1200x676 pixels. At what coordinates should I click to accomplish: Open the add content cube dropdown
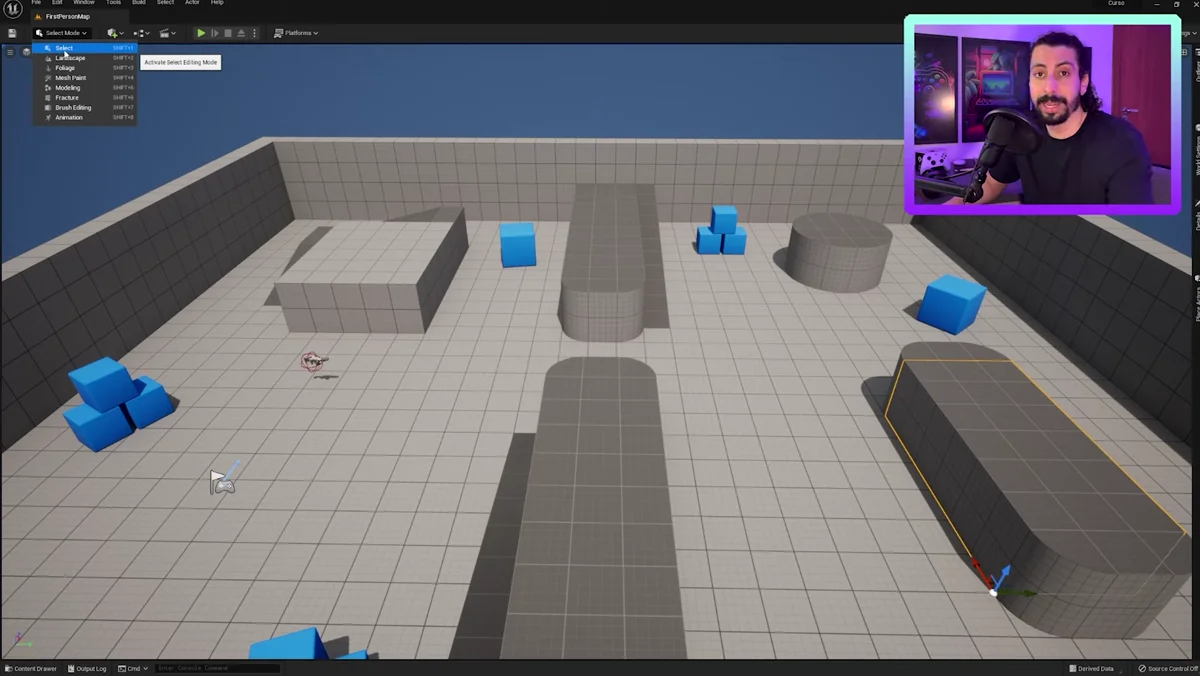(x=114, y=33)
